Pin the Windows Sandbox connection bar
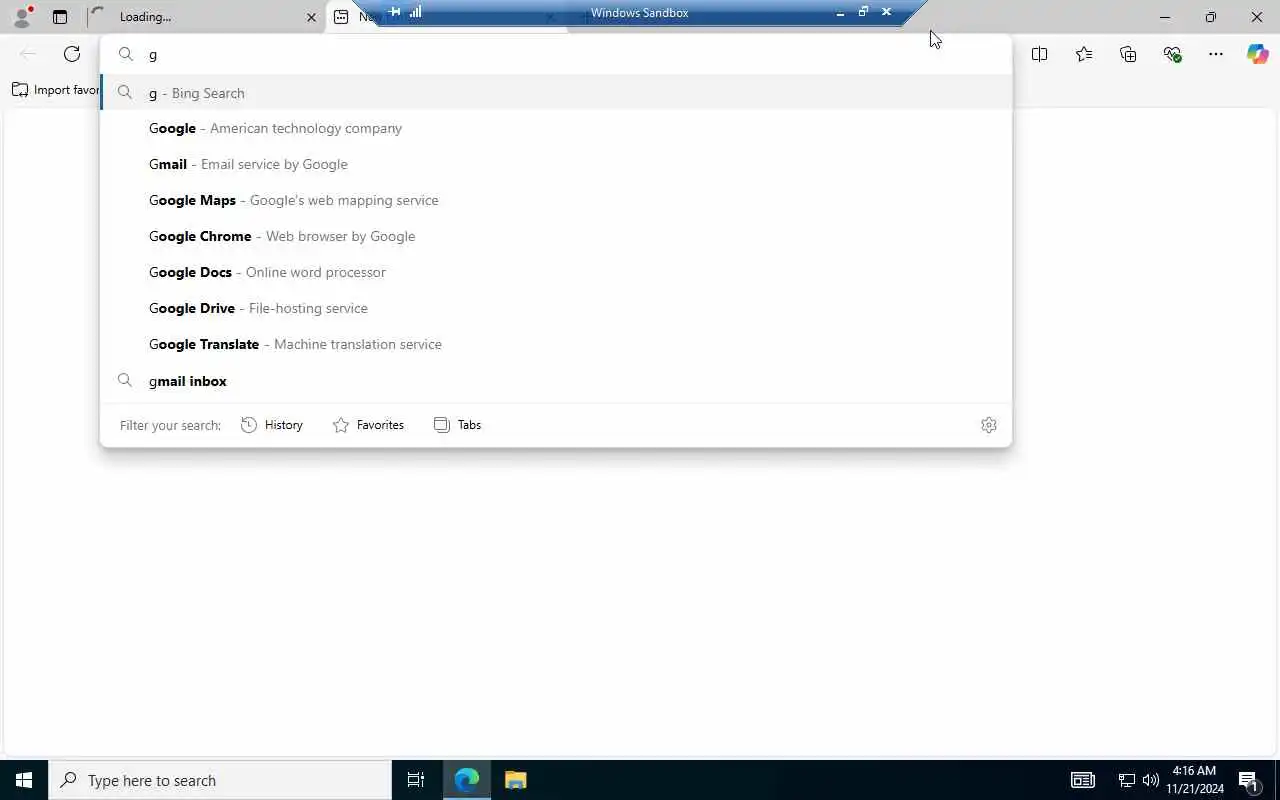1280x800 pixels. tap(395, 12)
